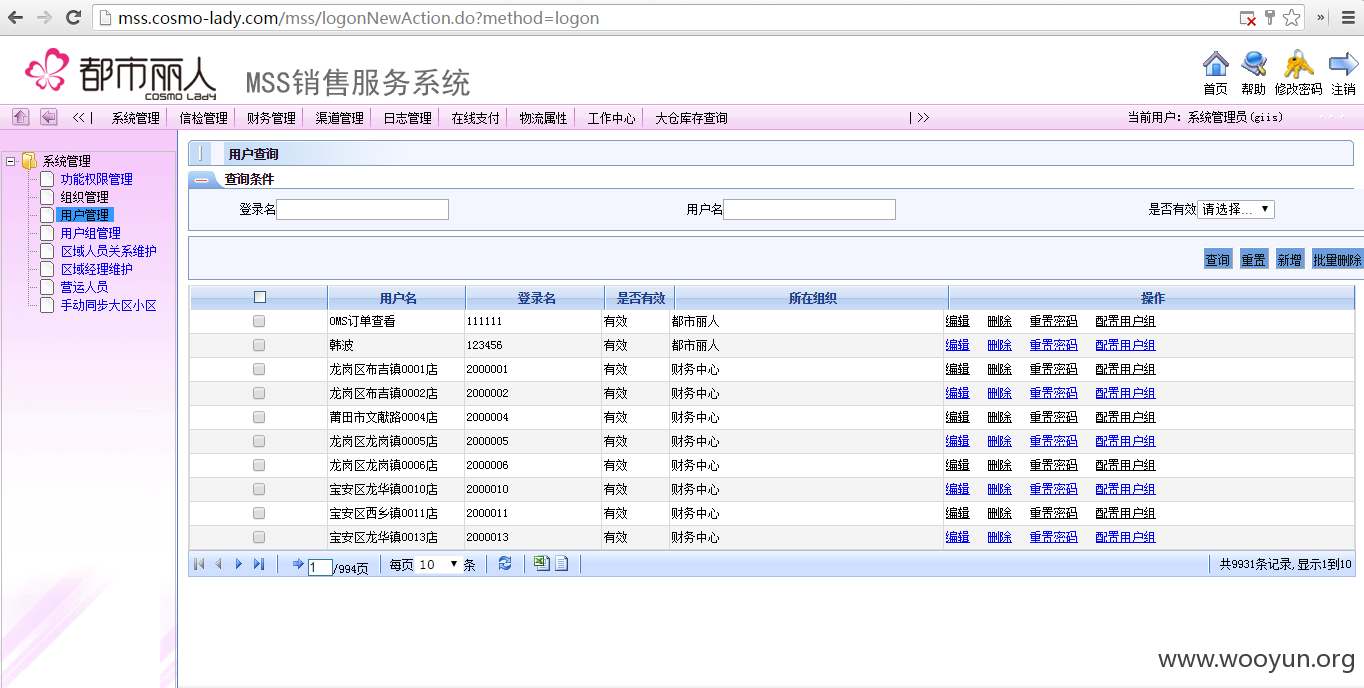This screenshot has height=688, width=1364.
Task: Click the 登录名 input field
Action: coord(362,209)
